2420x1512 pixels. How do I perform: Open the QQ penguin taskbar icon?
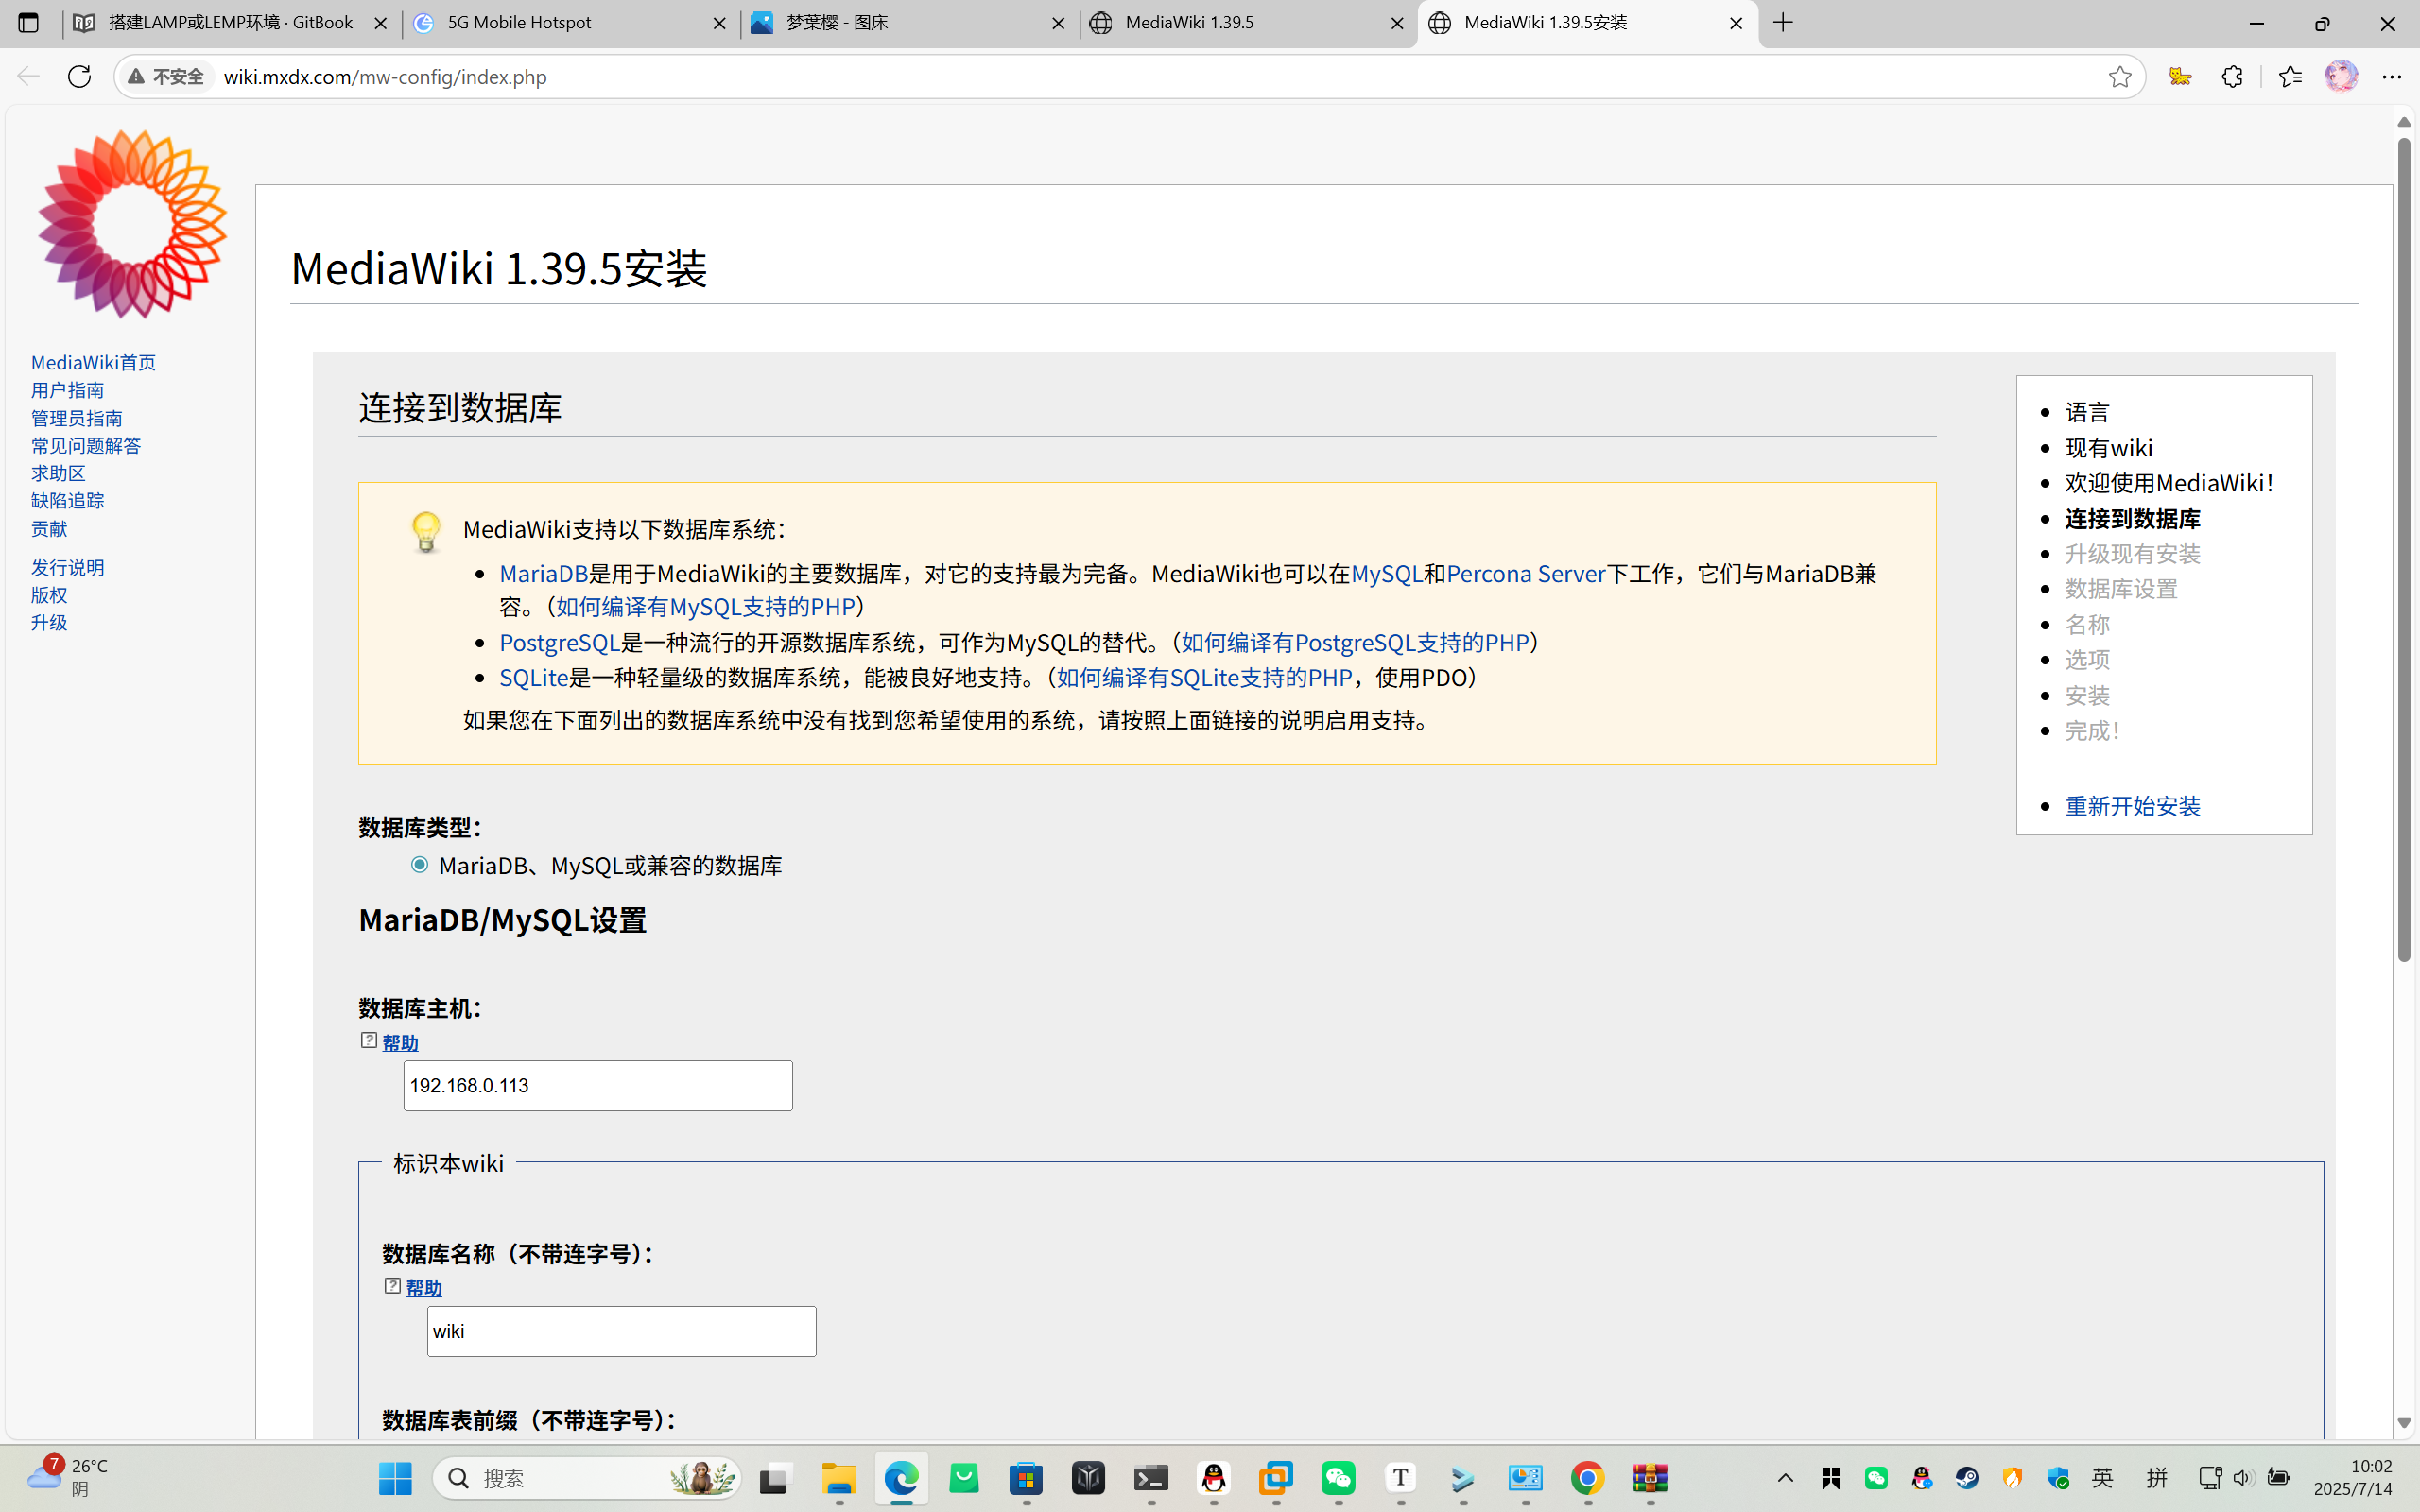click(x=1213, y=1478)
